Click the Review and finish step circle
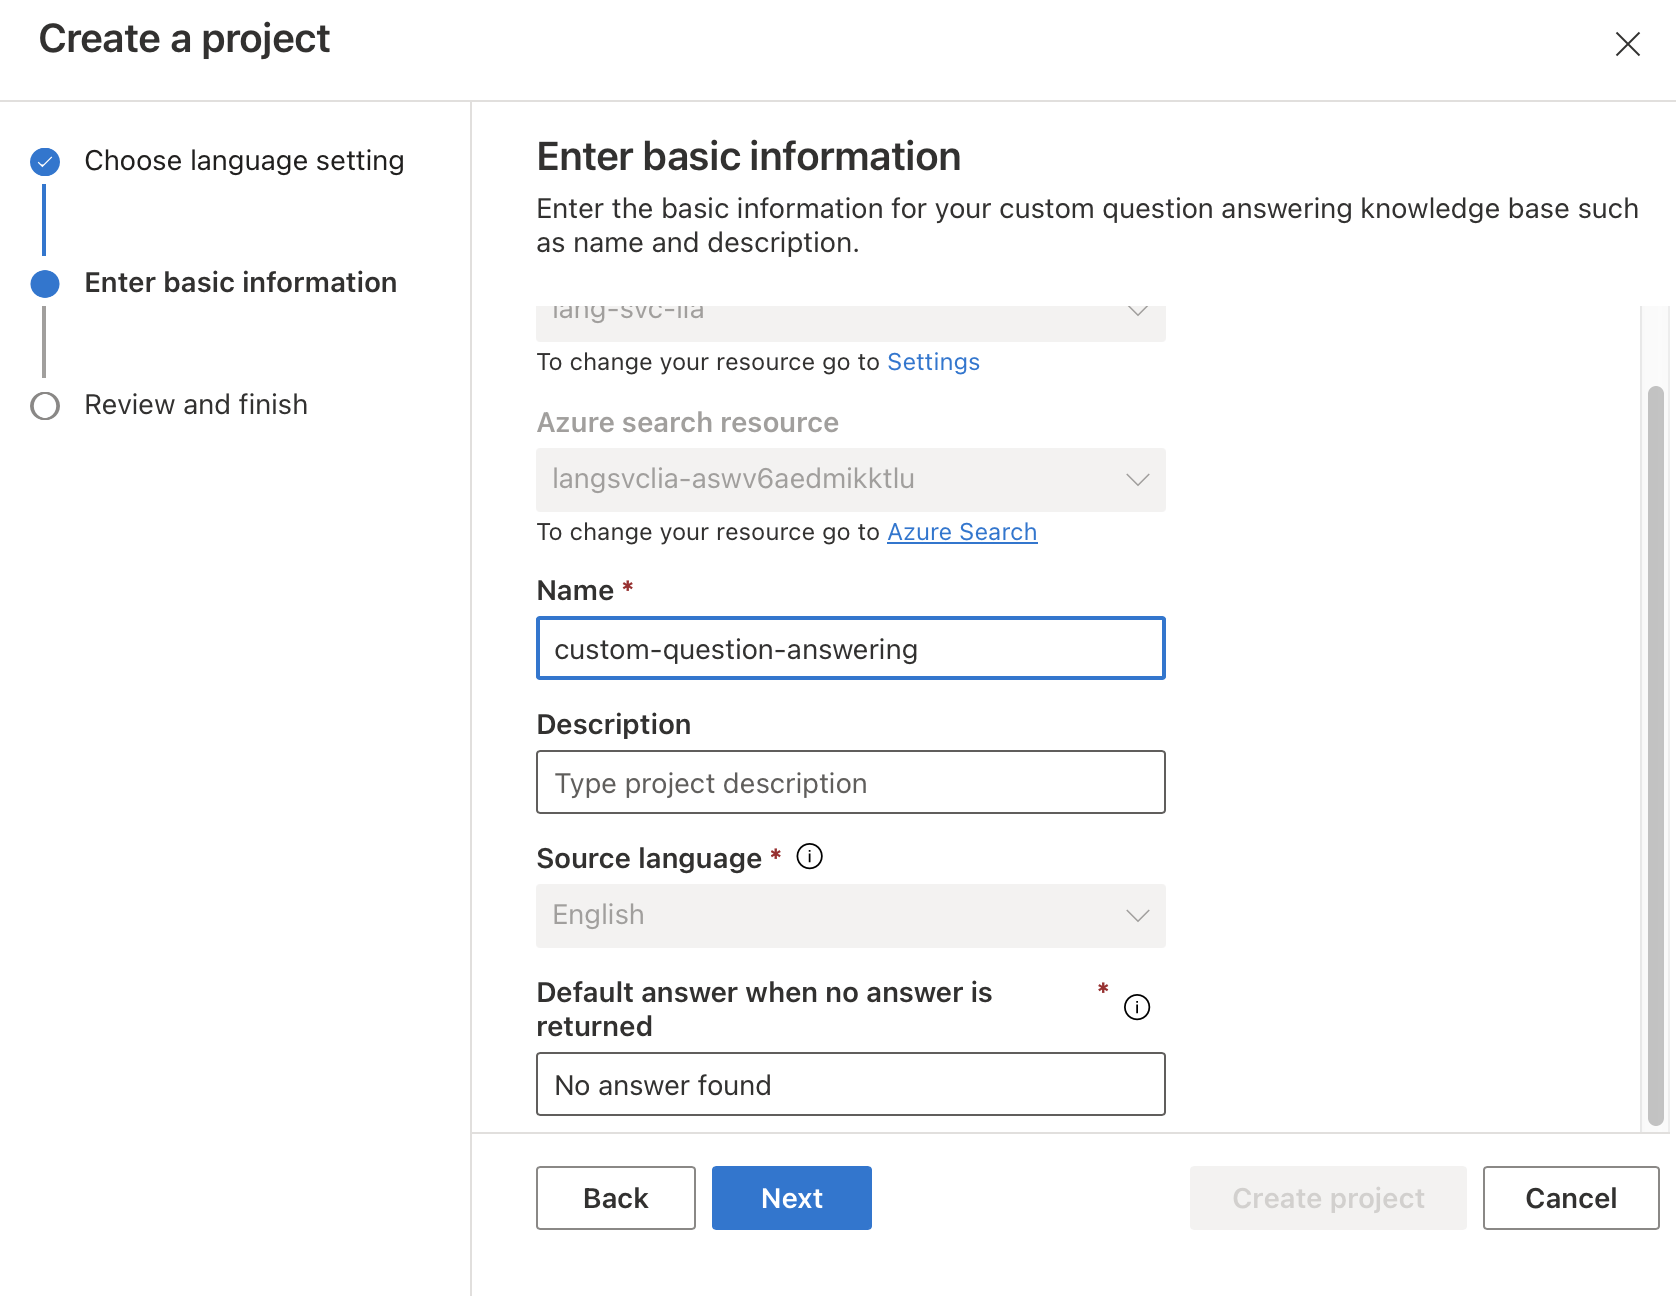Screen dimensions: 1676x1296 [45, 406]
